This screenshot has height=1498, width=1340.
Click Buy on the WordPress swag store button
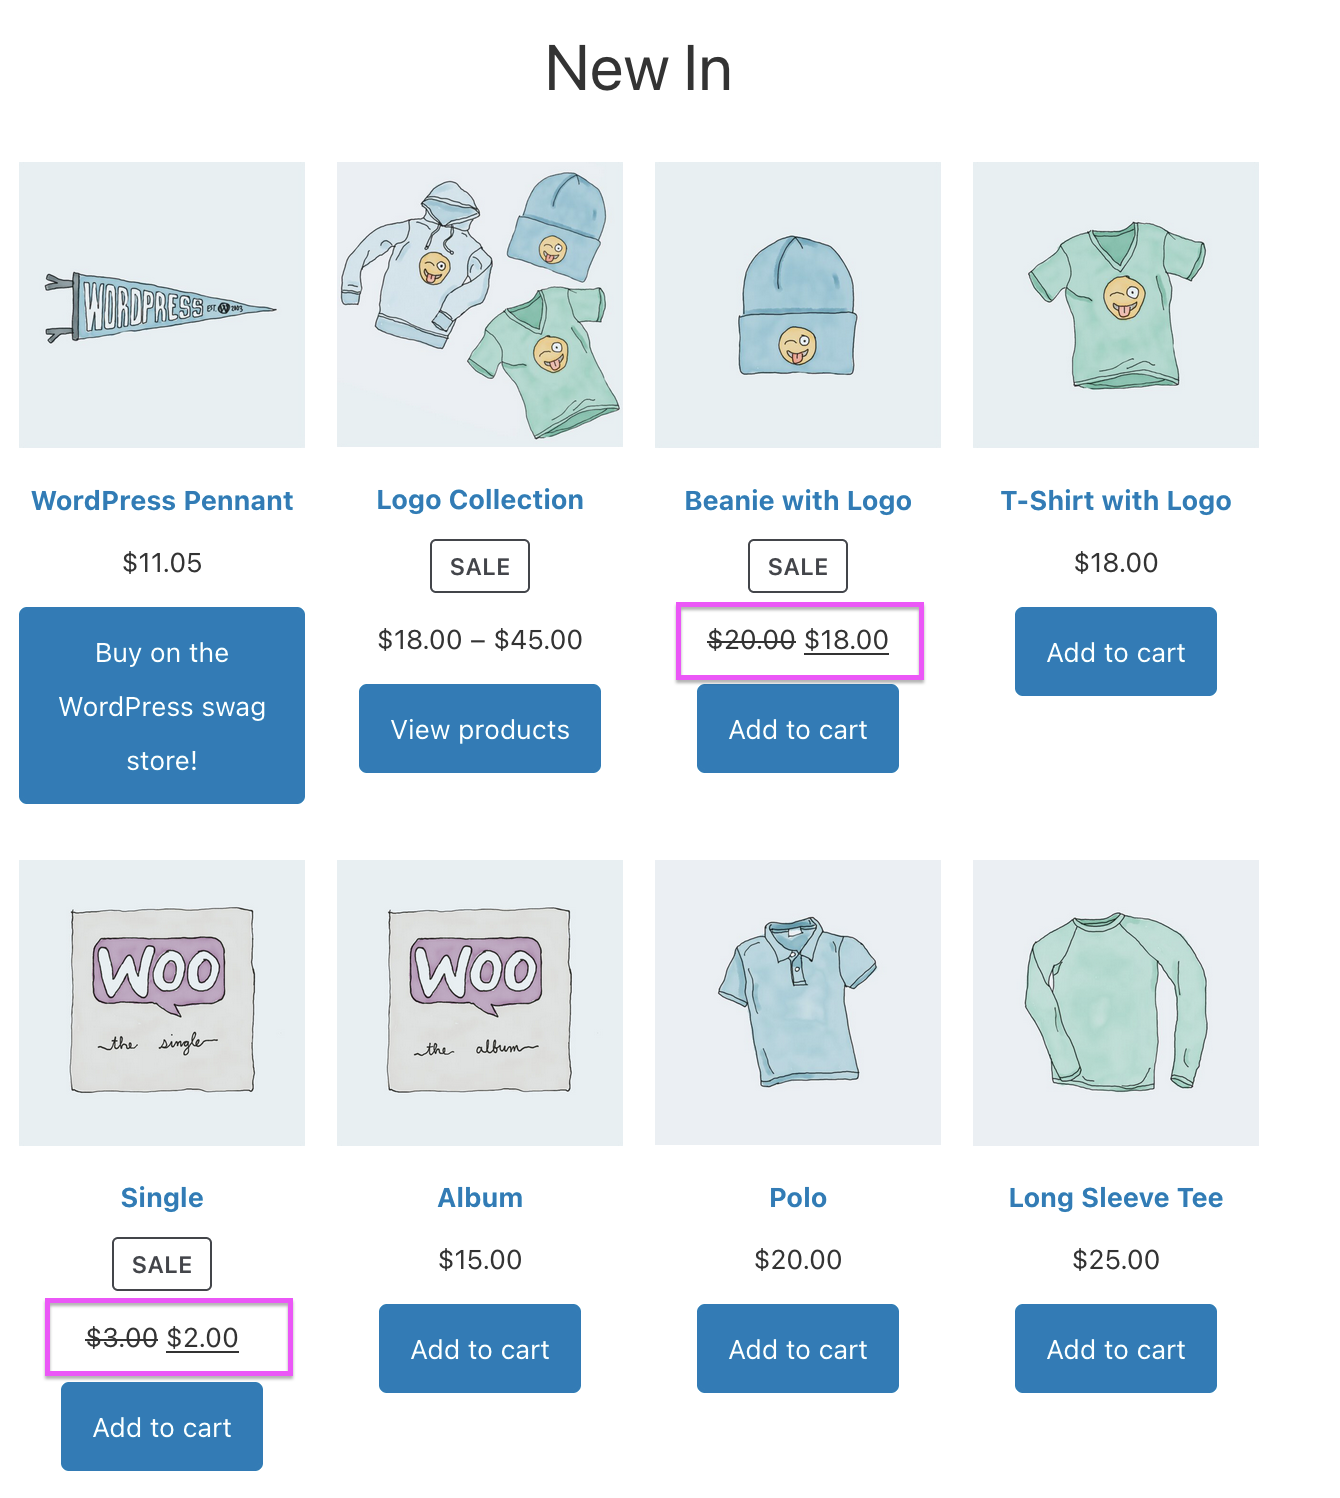click(161, 706)
